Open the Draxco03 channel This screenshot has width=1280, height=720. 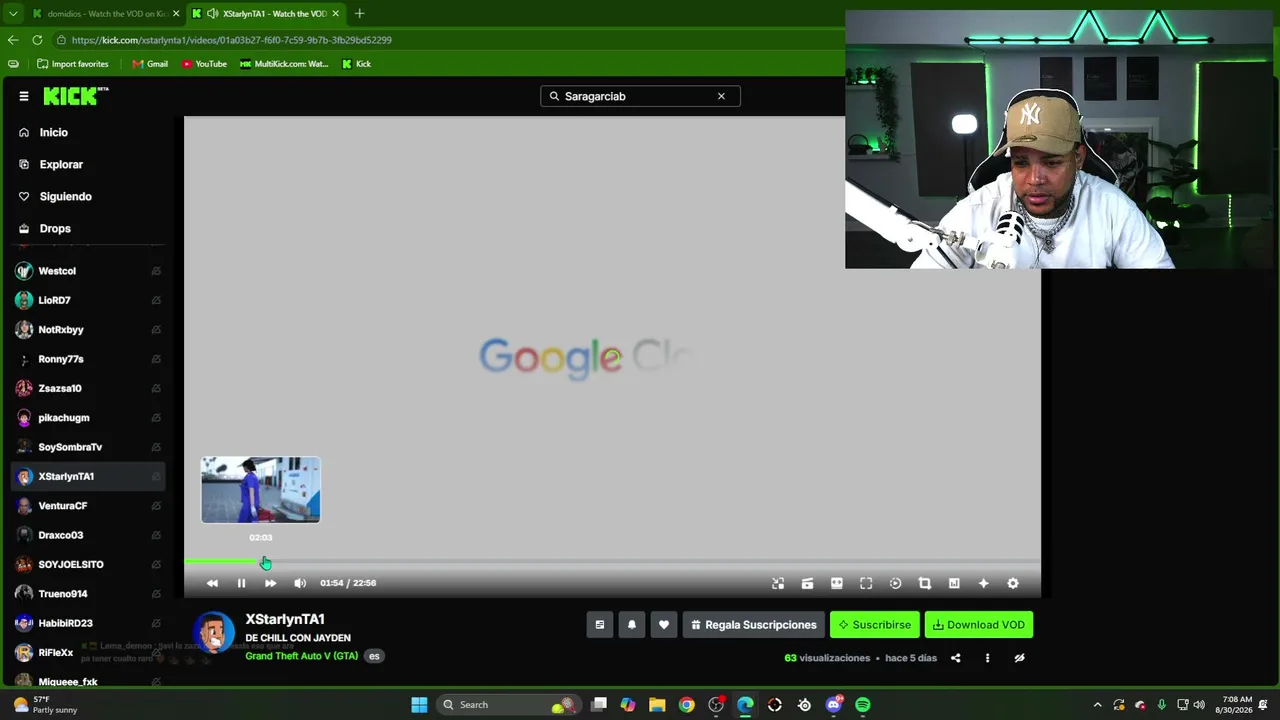(88, 535)
